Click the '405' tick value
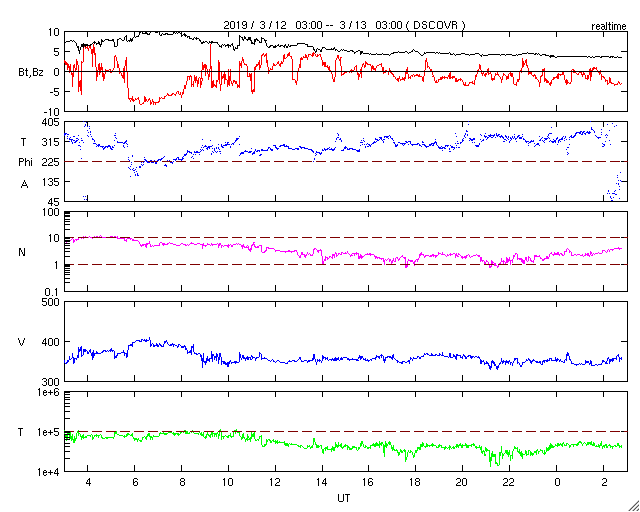This screenshot has height=512, width=640. pos(51,122)
